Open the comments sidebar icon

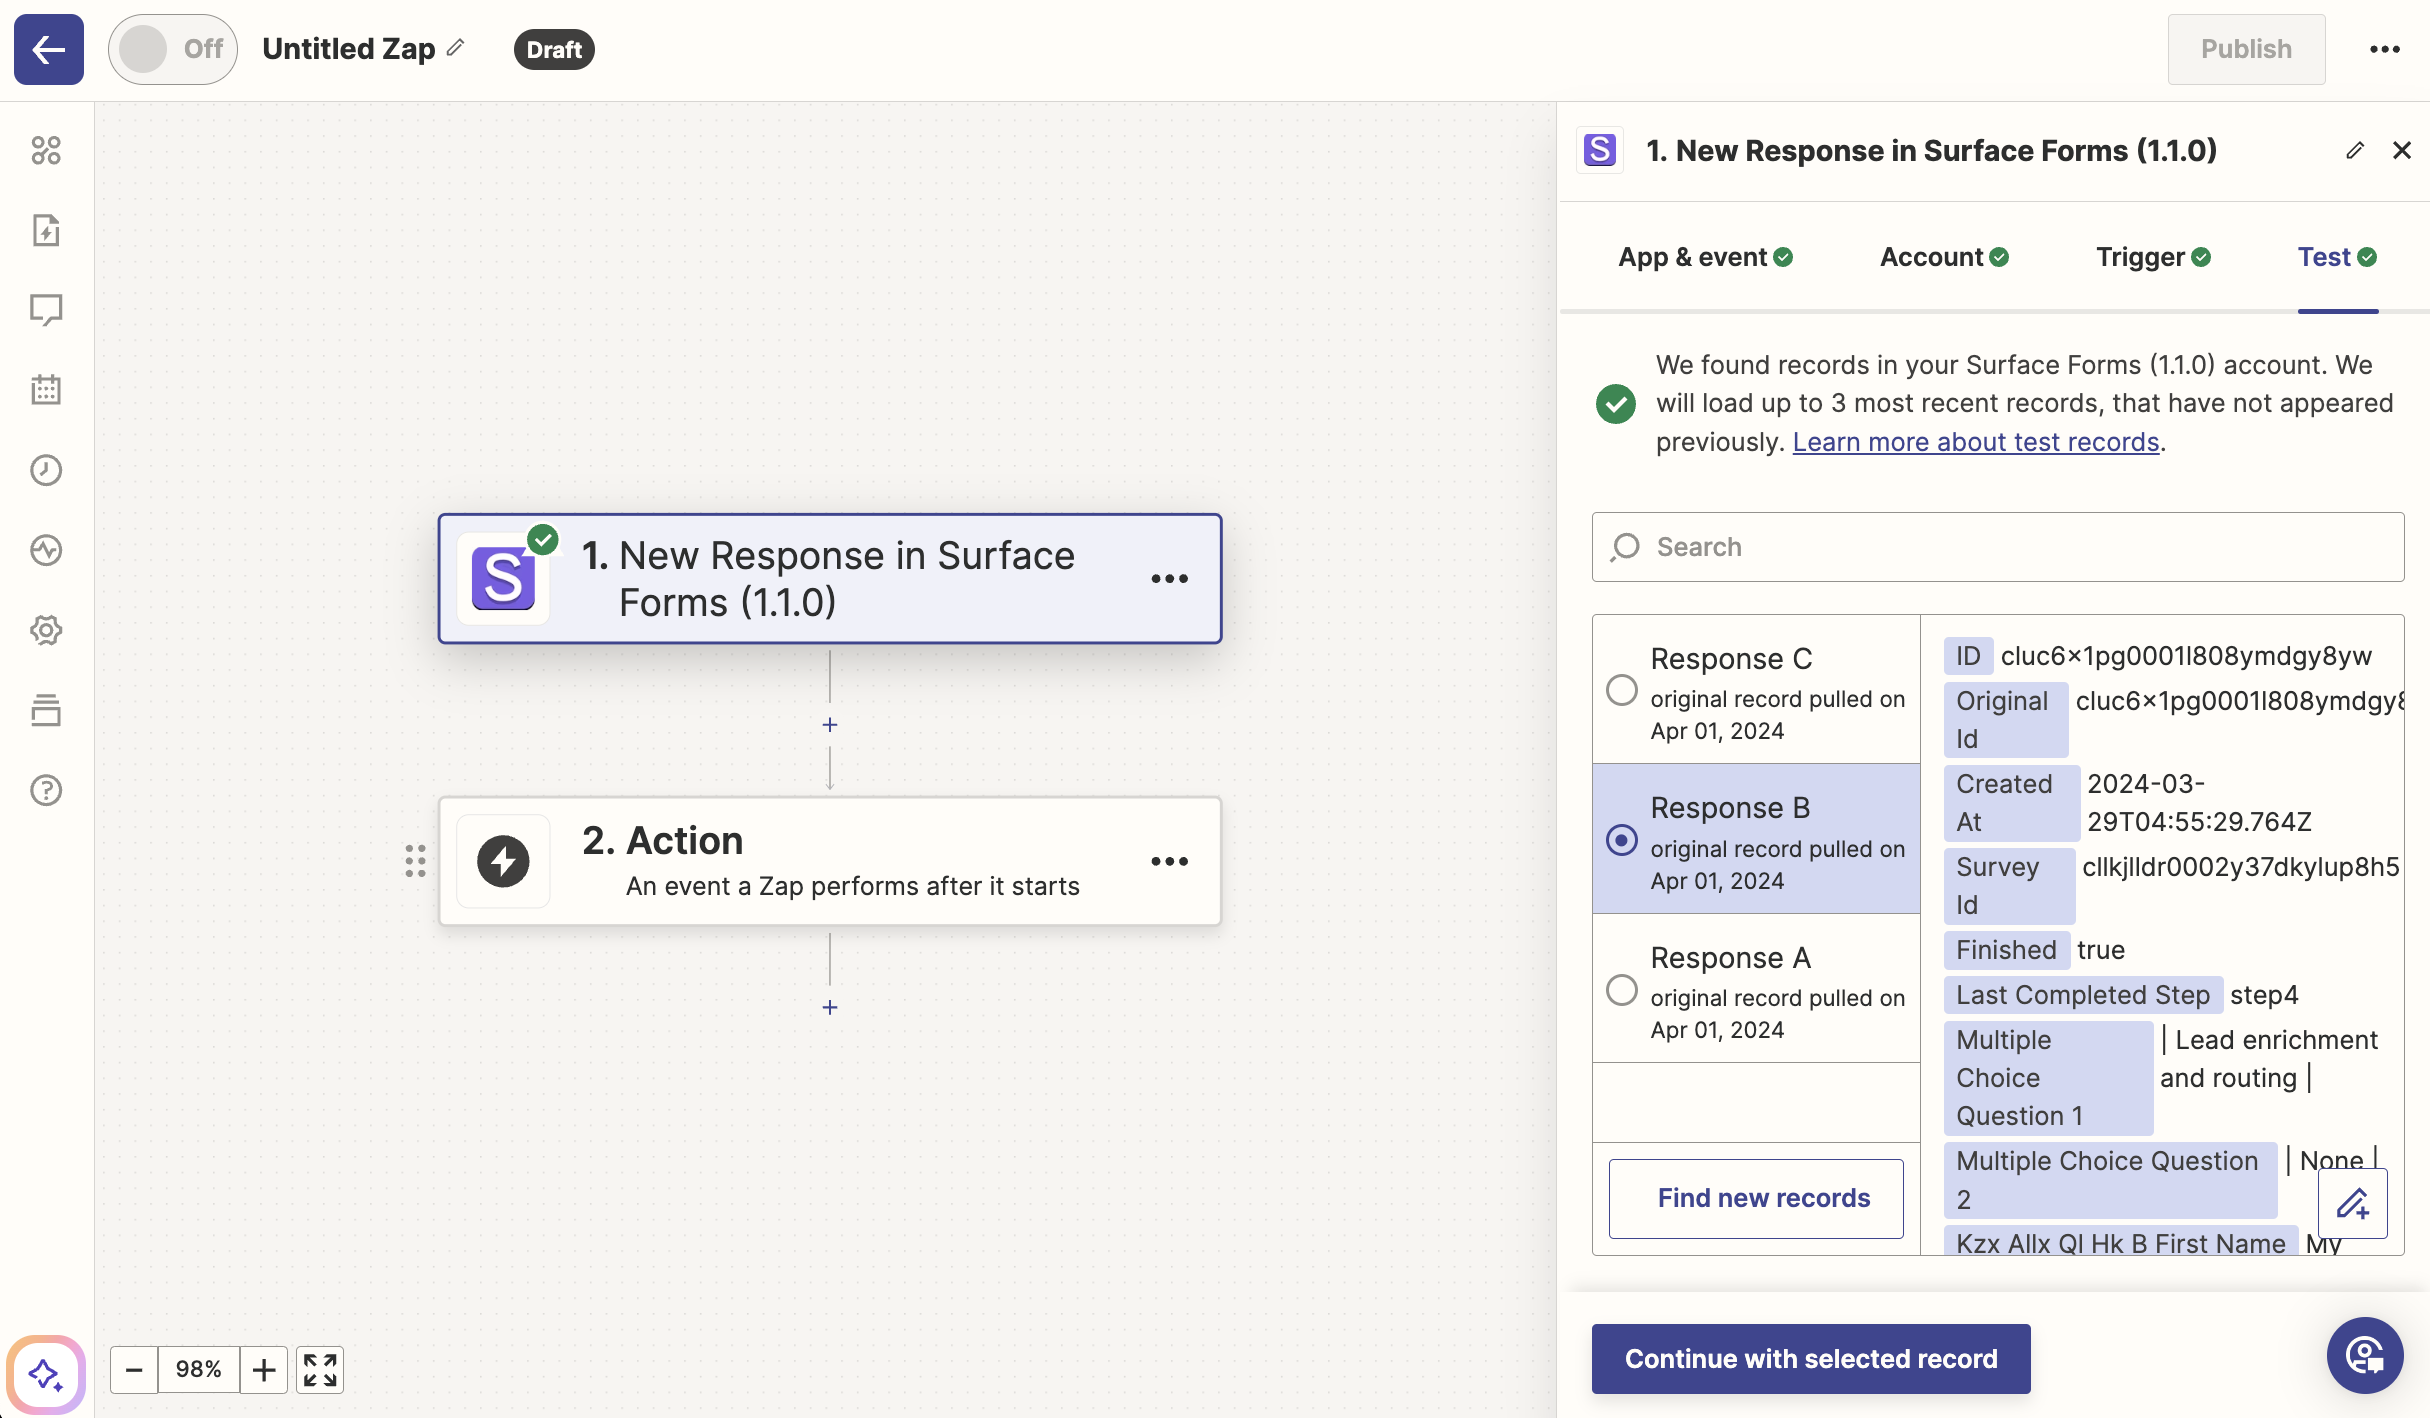click(46, 310)
